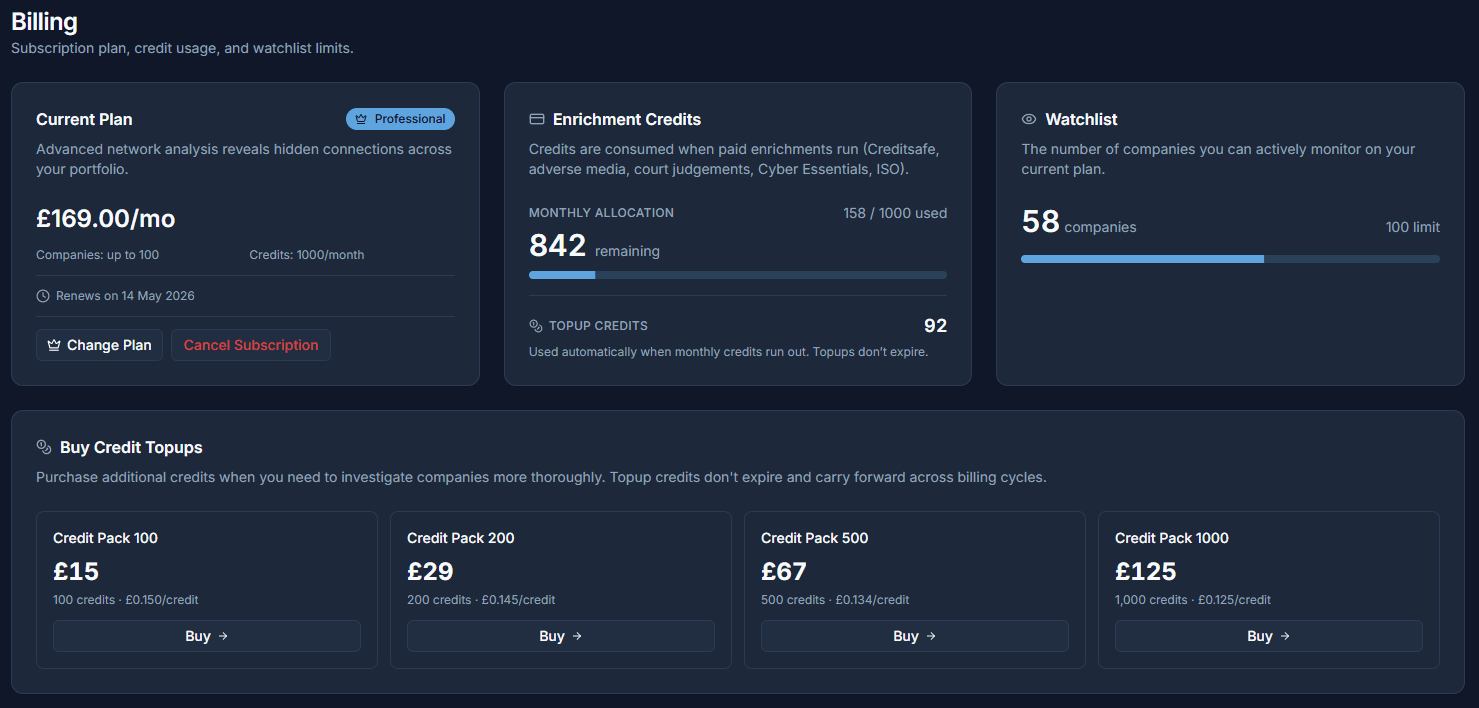
Task: Click arrow icon on Credit Pack 100 Buy
Action: tap(223, 636)
